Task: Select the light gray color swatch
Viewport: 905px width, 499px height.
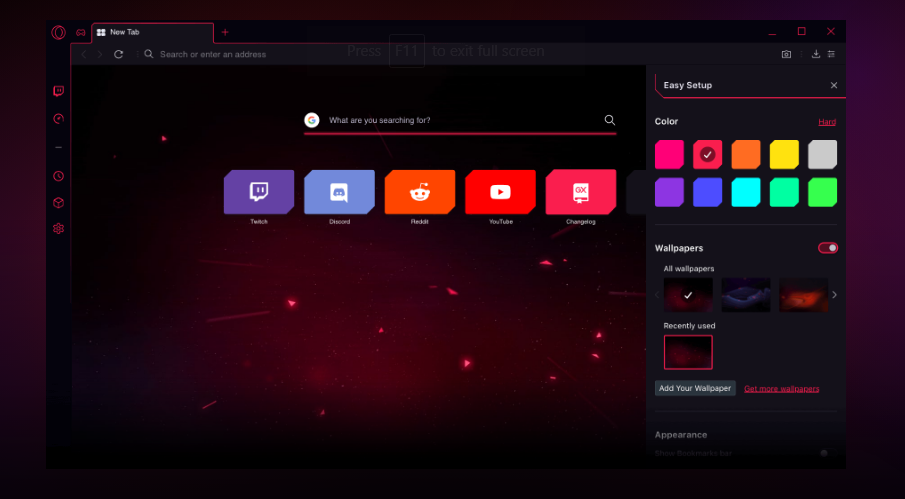Action: (822, 155)
